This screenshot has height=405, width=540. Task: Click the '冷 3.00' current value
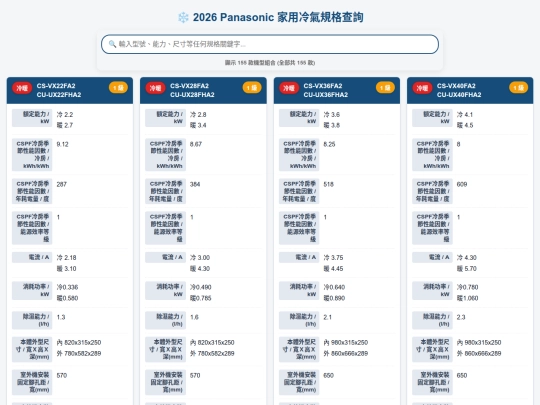[x=200, y=258]
